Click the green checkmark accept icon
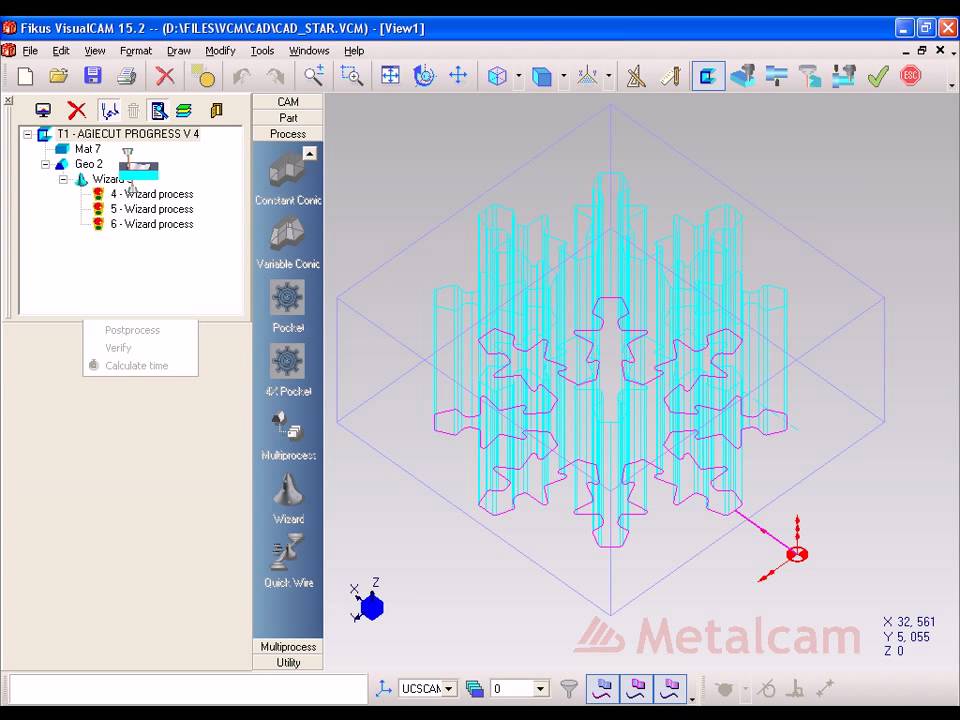This screenshot has height=720, width=960. (x=877, y=77)
